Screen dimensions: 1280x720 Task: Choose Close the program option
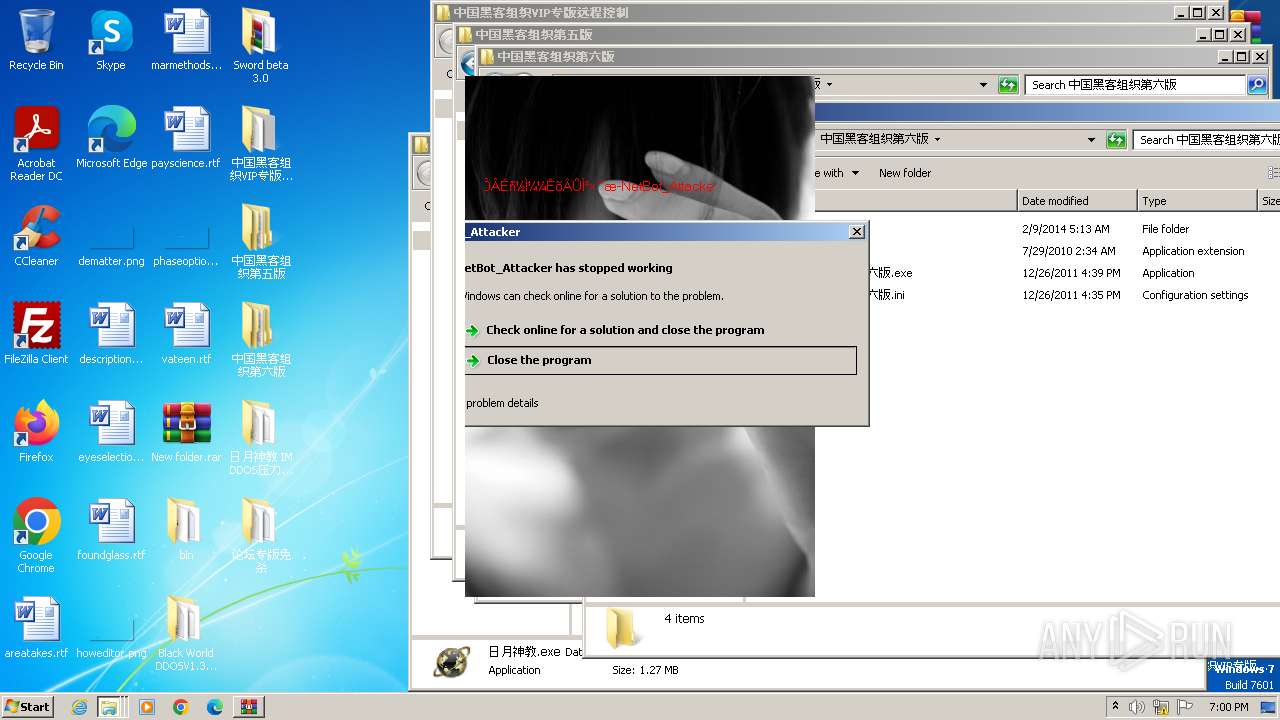(x=661, y=360)
